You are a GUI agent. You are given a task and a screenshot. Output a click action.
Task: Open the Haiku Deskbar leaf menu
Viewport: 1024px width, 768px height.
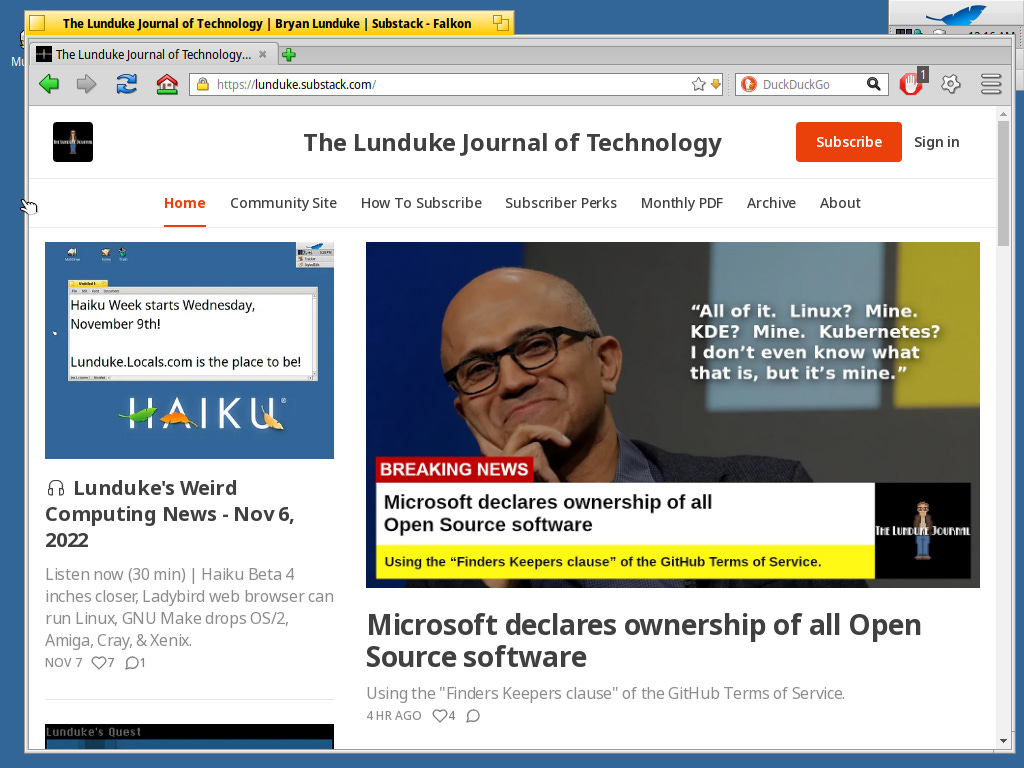tap(956, 14)
